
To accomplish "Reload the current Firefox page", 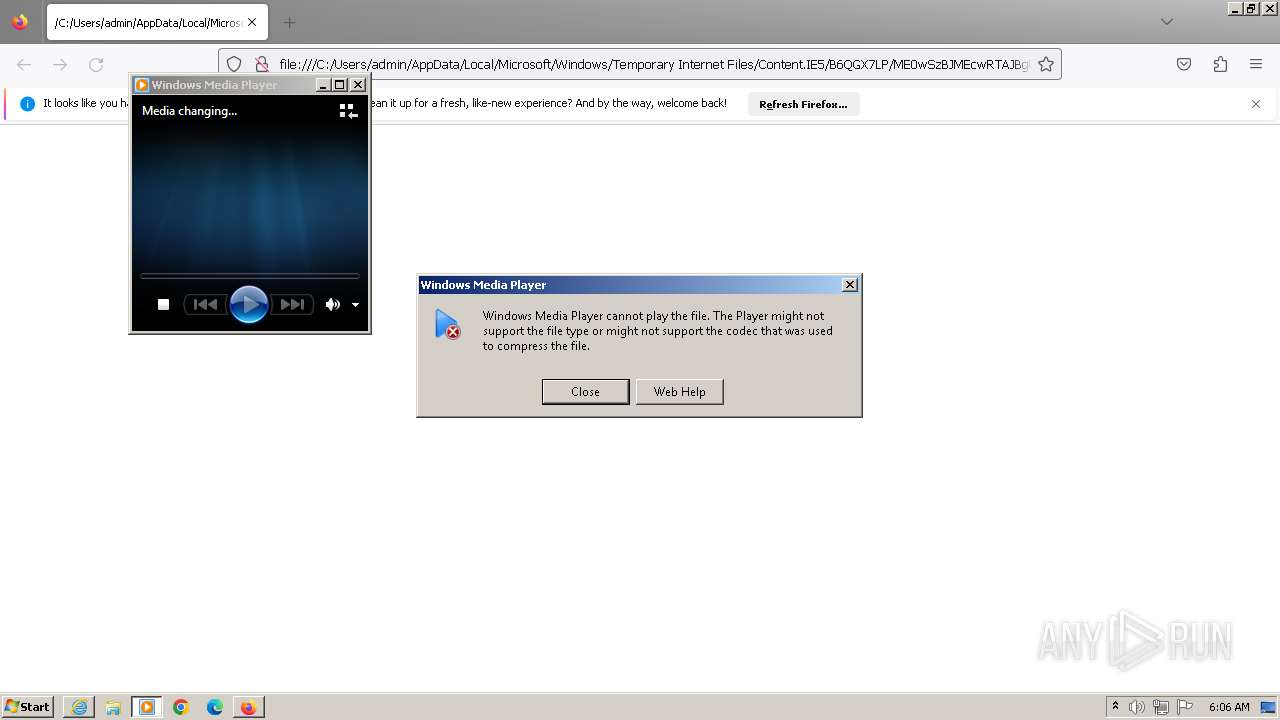I will [x=96, y=64].
